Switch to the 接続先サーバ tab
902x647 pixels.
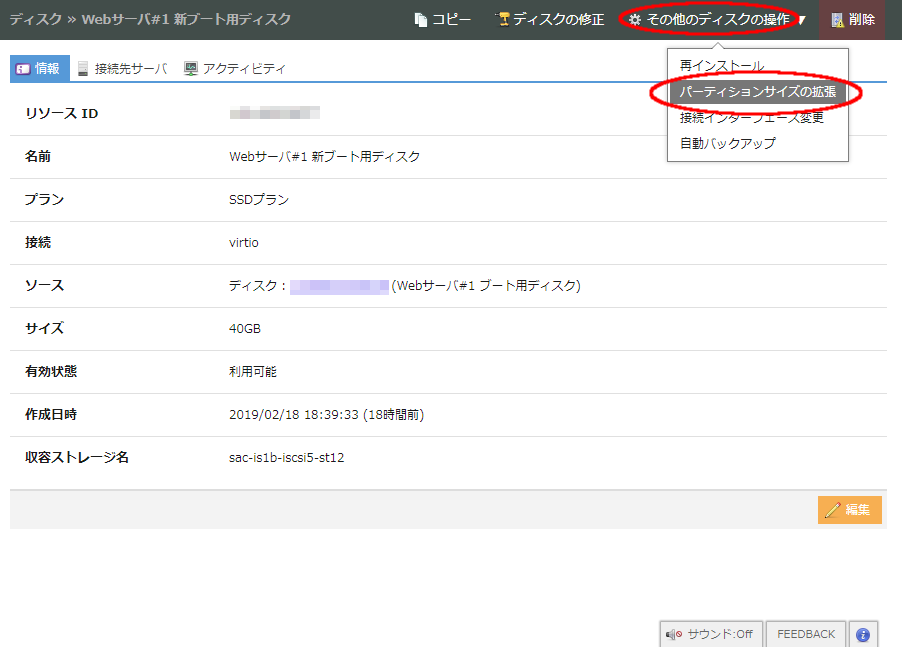click(x=130, y=69)
